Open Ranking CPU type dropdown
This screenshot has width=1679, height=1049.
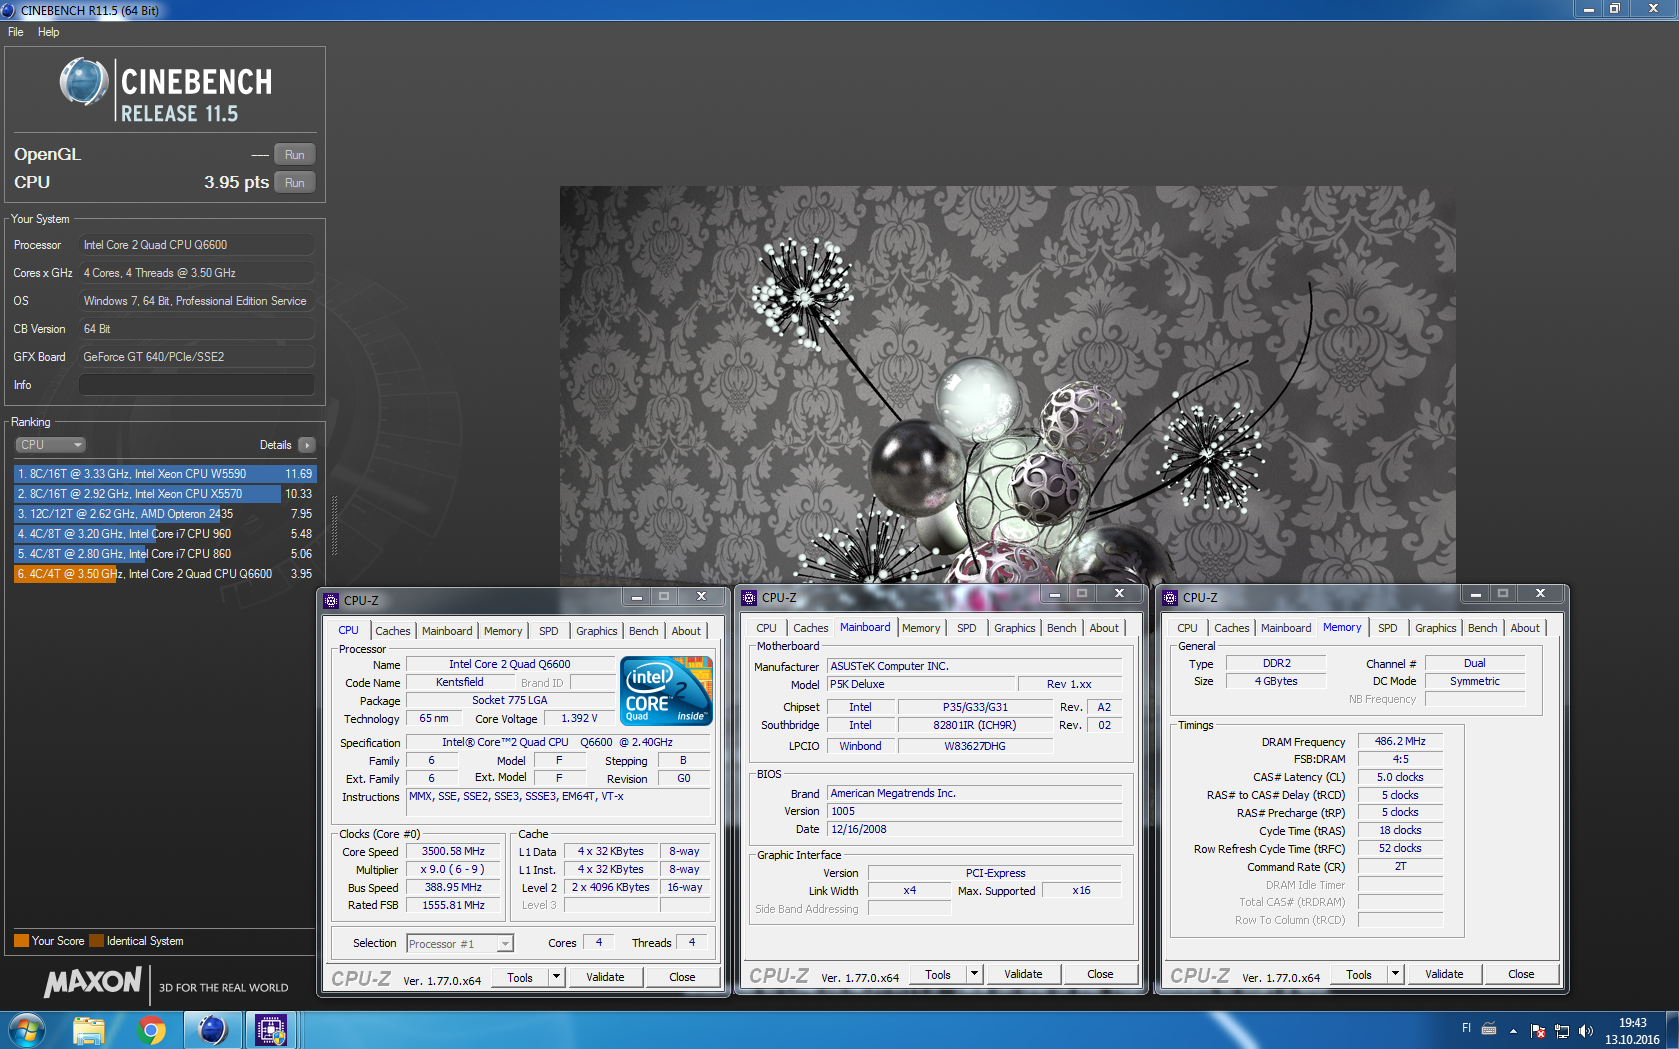(x=50, y=445)
